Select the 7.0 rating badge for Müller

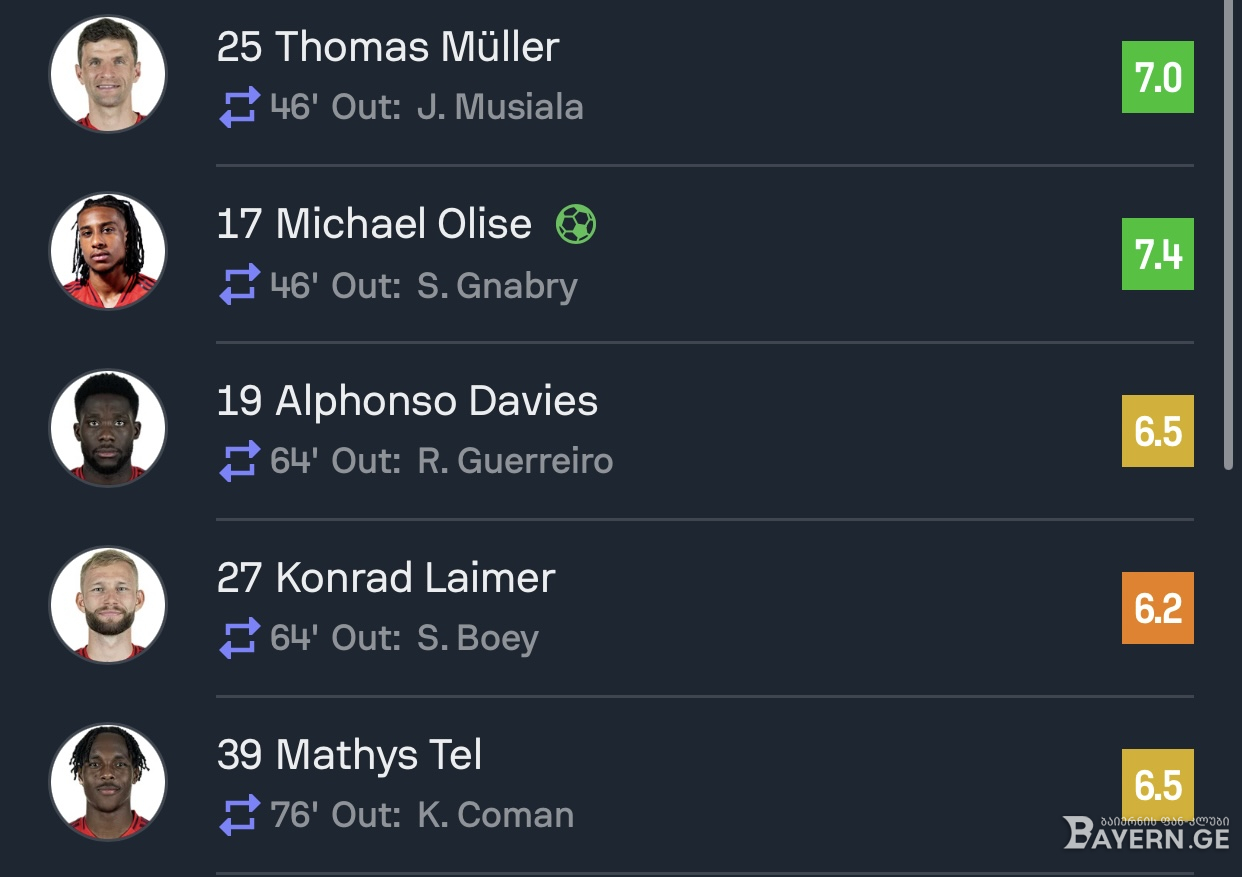coord(1158,77)
